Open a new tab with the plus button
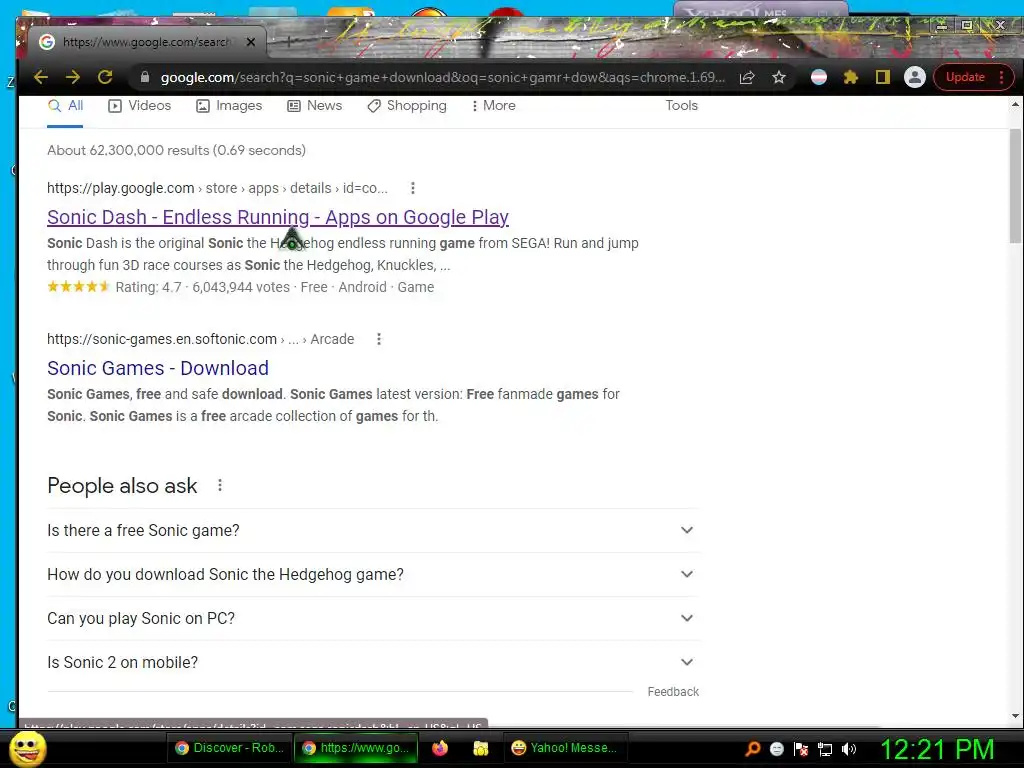The height and width of the screenshot is (768, 1024). (289, 42)
